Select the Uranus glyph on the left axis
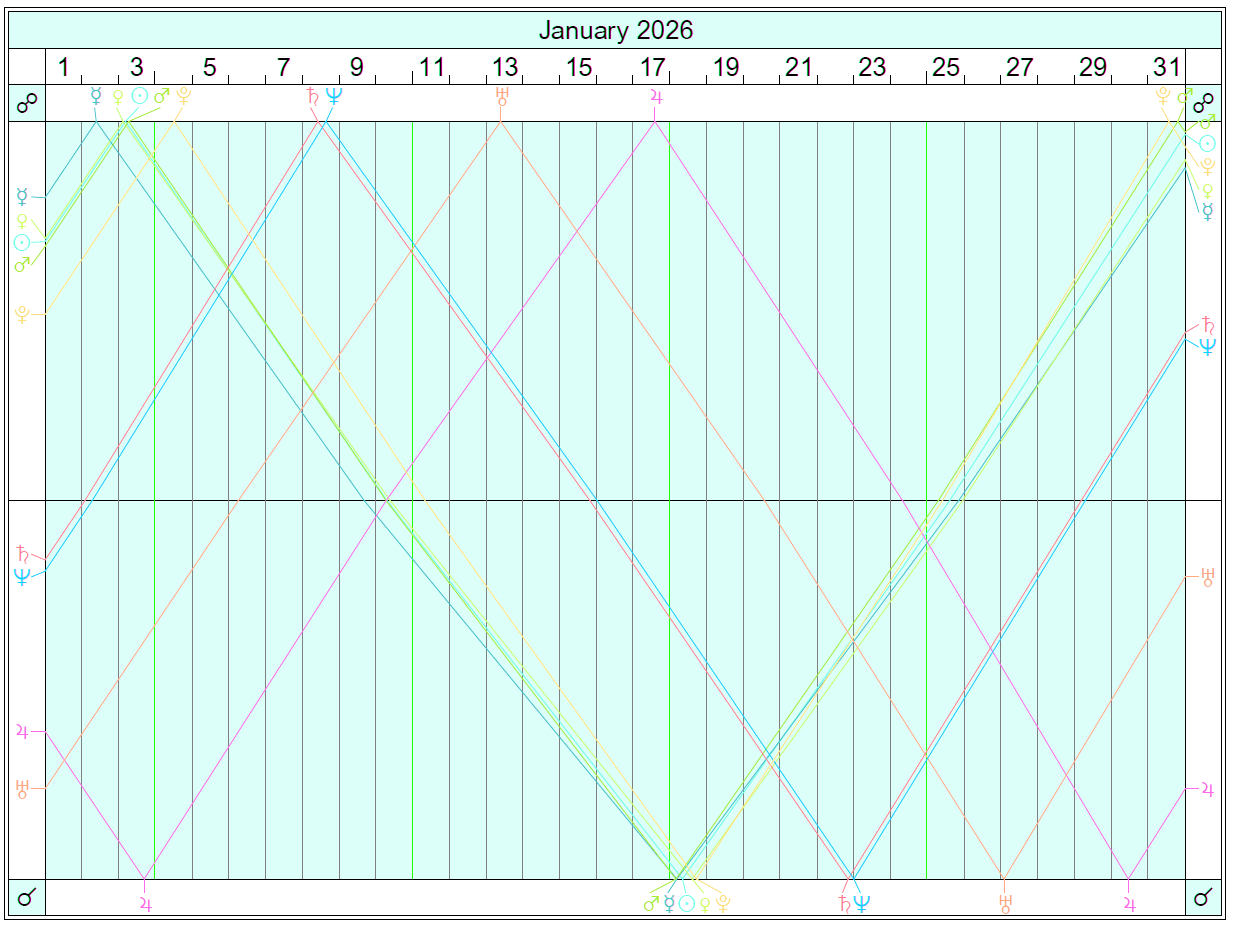This screenshot has width=1234, height=925. coord(22,788)
